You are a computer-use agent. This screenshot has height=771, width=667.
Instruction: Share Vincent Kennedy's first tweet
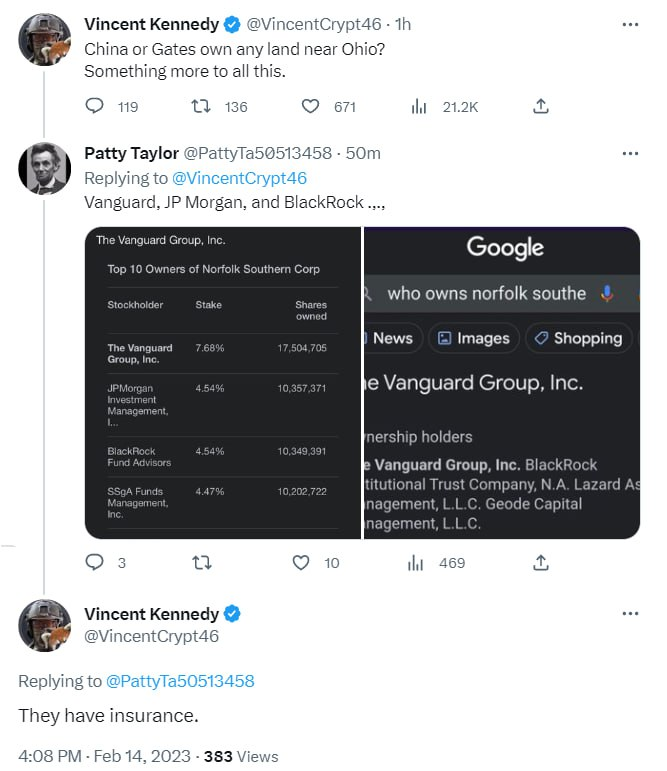click(x=540, y=106)
